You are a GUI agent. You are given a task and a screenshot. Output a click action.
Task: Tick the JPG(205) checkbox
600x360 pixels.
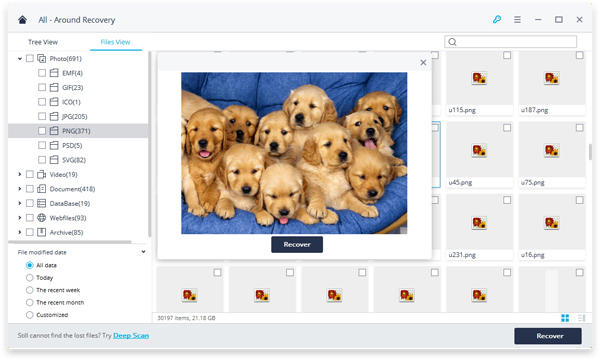pyautogui.click(x=42, y=116)
